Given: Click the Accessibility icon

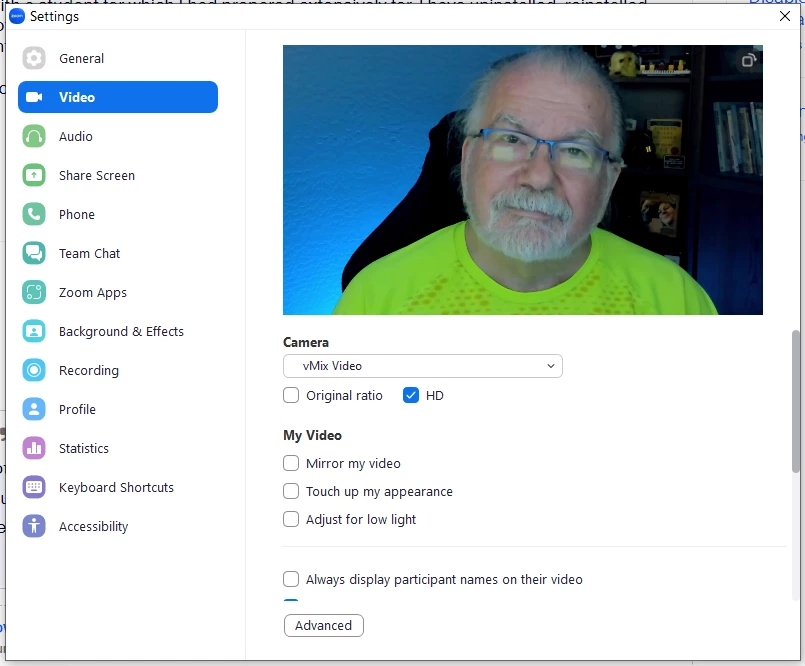Looking at the screenshot, I should click(34, 526).
